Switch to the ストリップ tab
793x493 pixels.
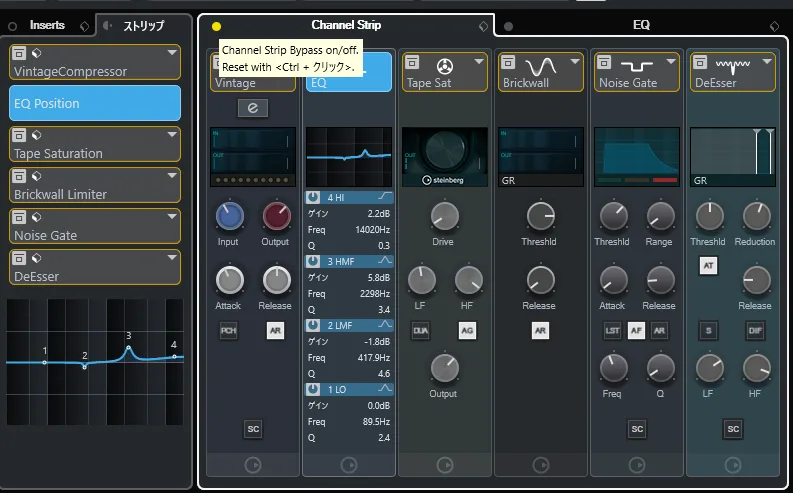(144, 26)
